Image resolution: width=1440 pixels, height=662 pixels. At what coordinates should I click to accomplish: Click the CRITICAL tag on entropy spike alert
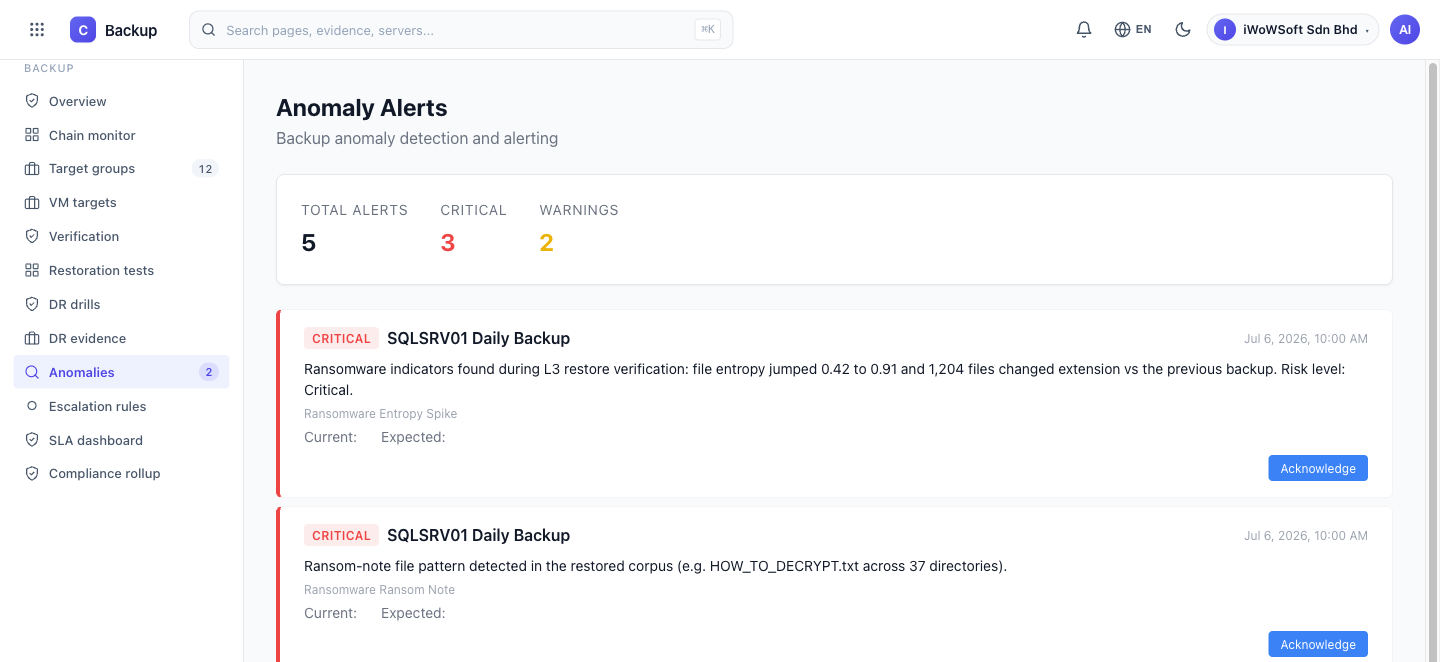[341, 339]
